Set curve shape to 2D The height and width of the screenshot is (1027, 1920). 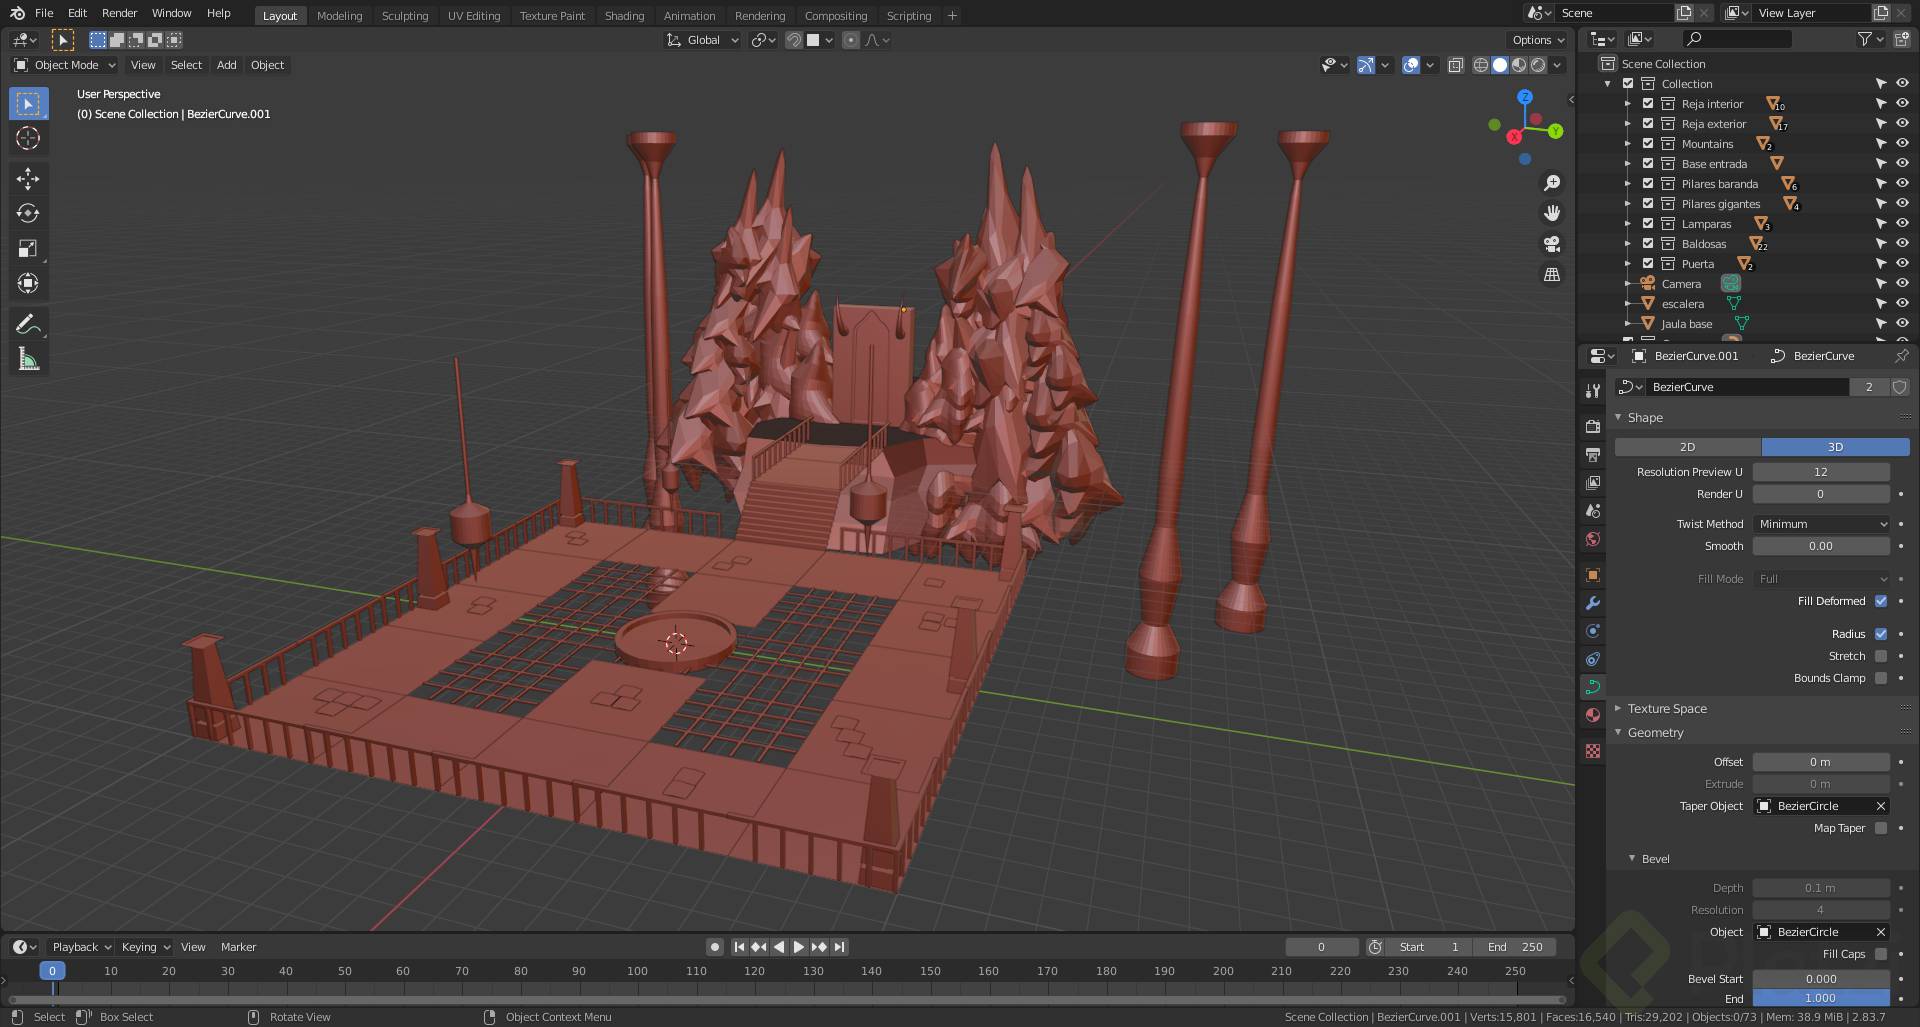point(1687,447)
